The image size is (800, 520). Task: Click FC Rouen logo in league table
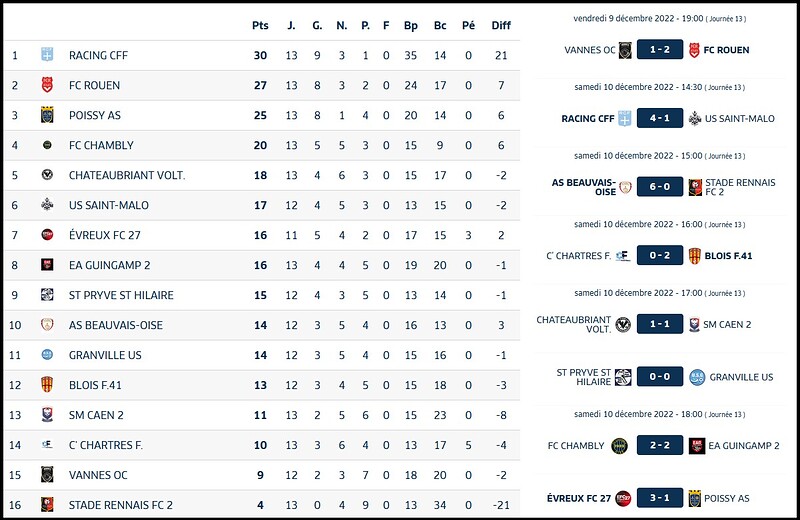[47, 85]
